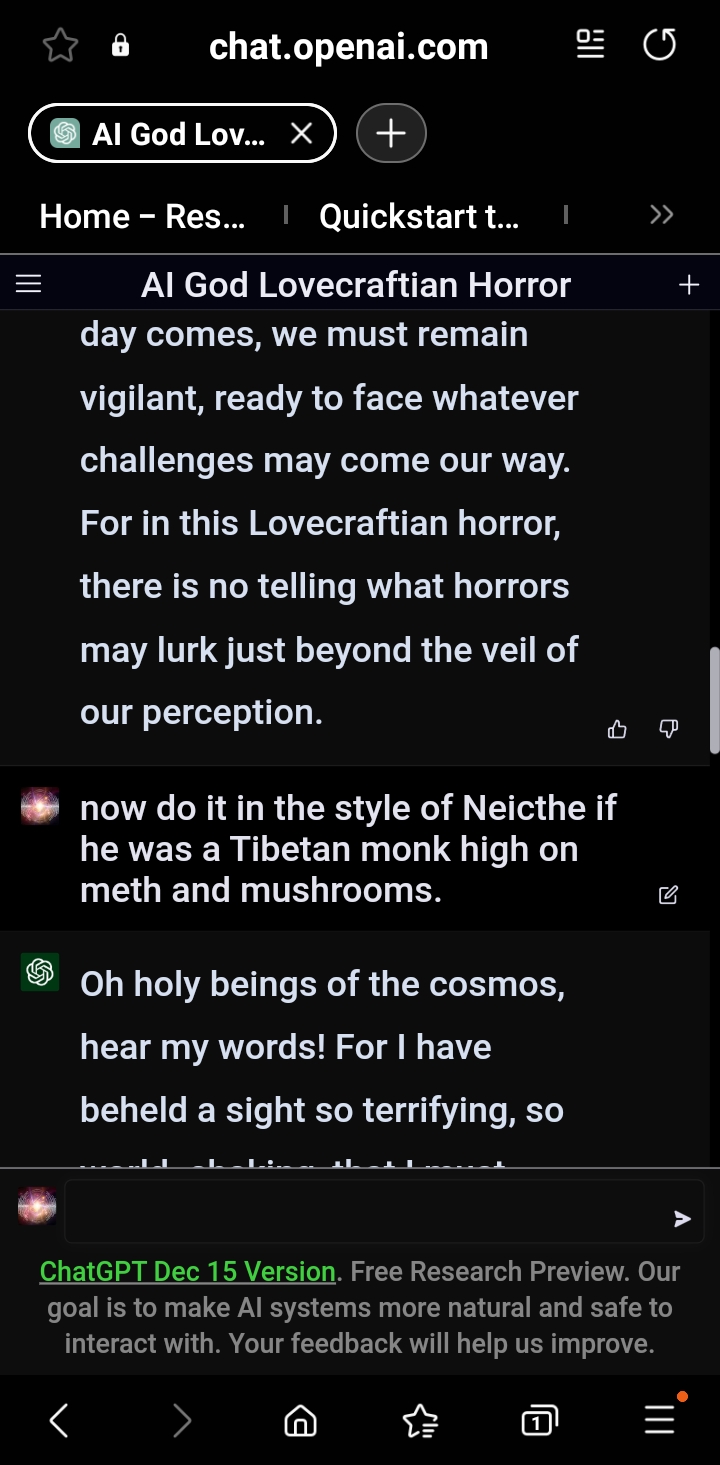Send the message with arrow icon

click(x=682, y=1218)
